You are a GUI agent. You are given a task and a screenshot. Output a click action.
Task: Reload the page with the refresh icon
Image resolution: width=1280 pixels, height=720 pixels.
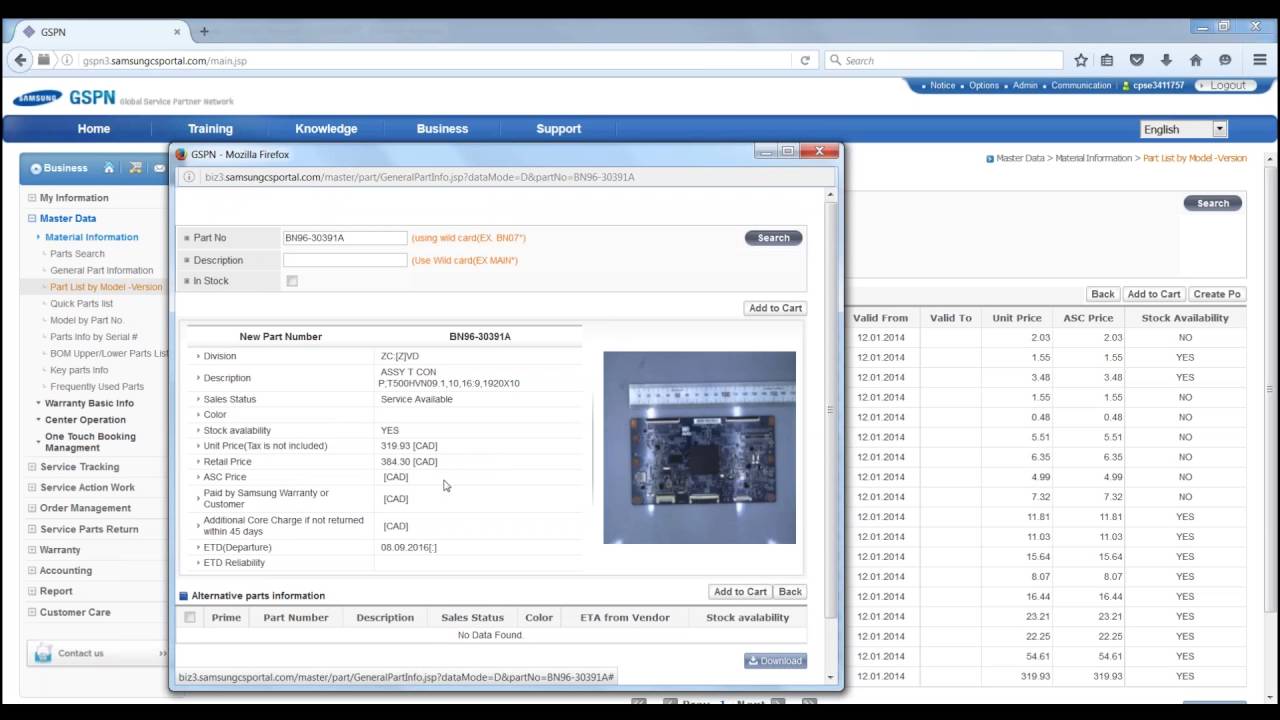coord(805,60)
